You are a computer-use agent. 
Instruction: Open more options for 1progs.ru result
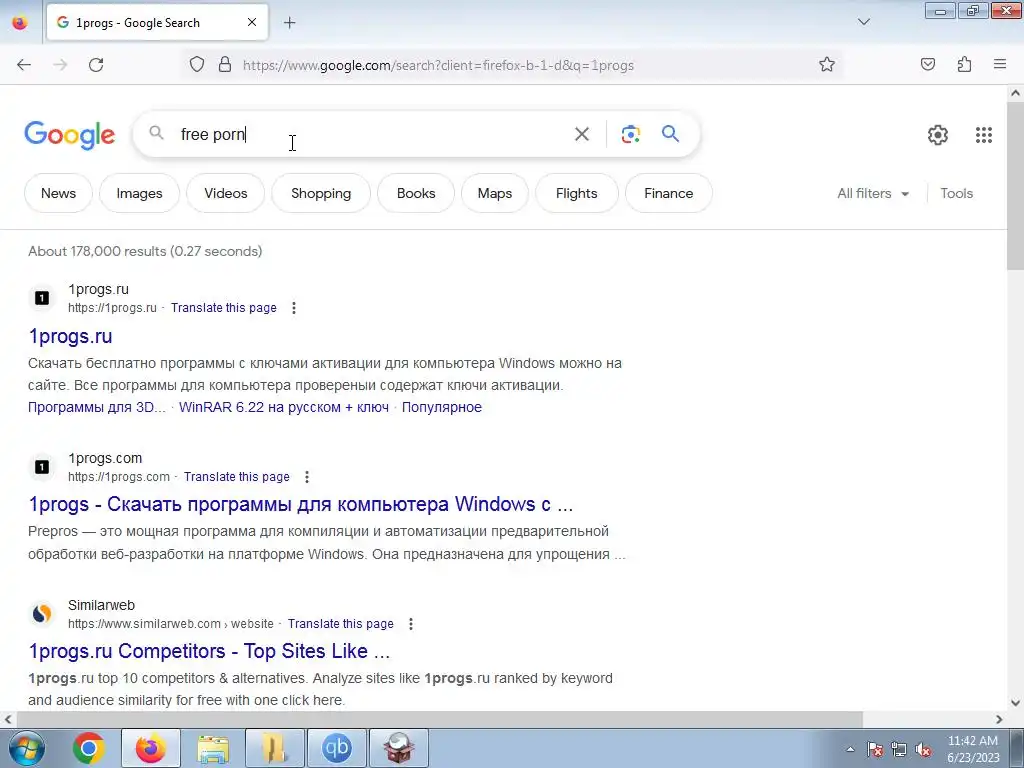point(294,308)
